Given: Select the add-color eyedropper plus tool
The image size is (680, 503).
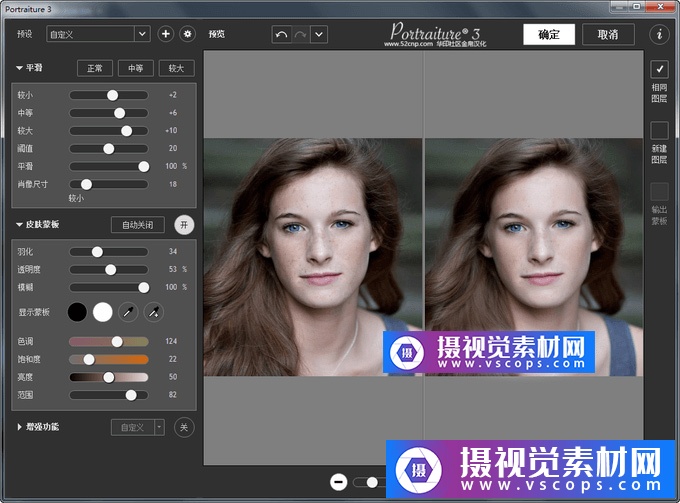Looking at the screenshot, I should tap(153, 313).
